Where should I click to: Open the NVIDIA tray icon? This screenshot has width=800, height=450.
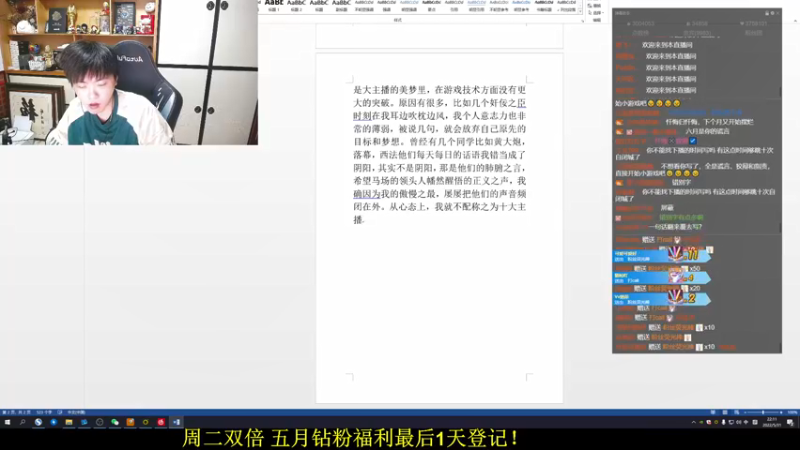tap(701, 422)
